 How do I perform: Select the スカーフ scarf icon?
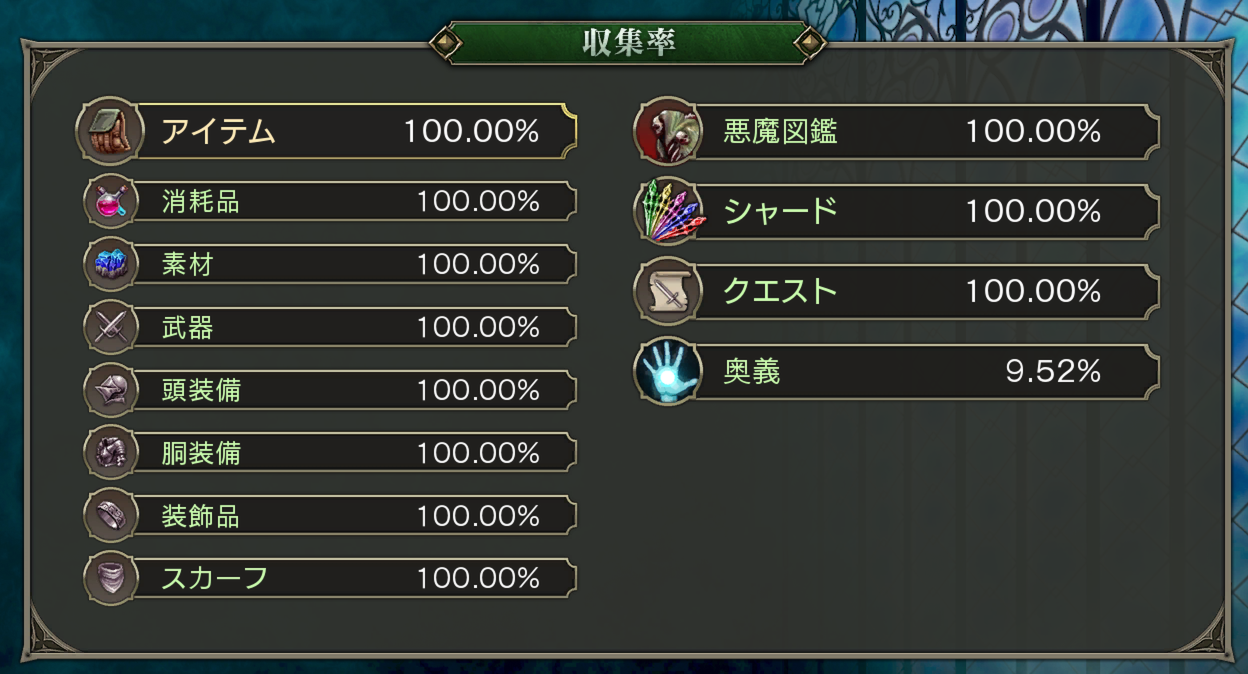click(x=110, y=578)
